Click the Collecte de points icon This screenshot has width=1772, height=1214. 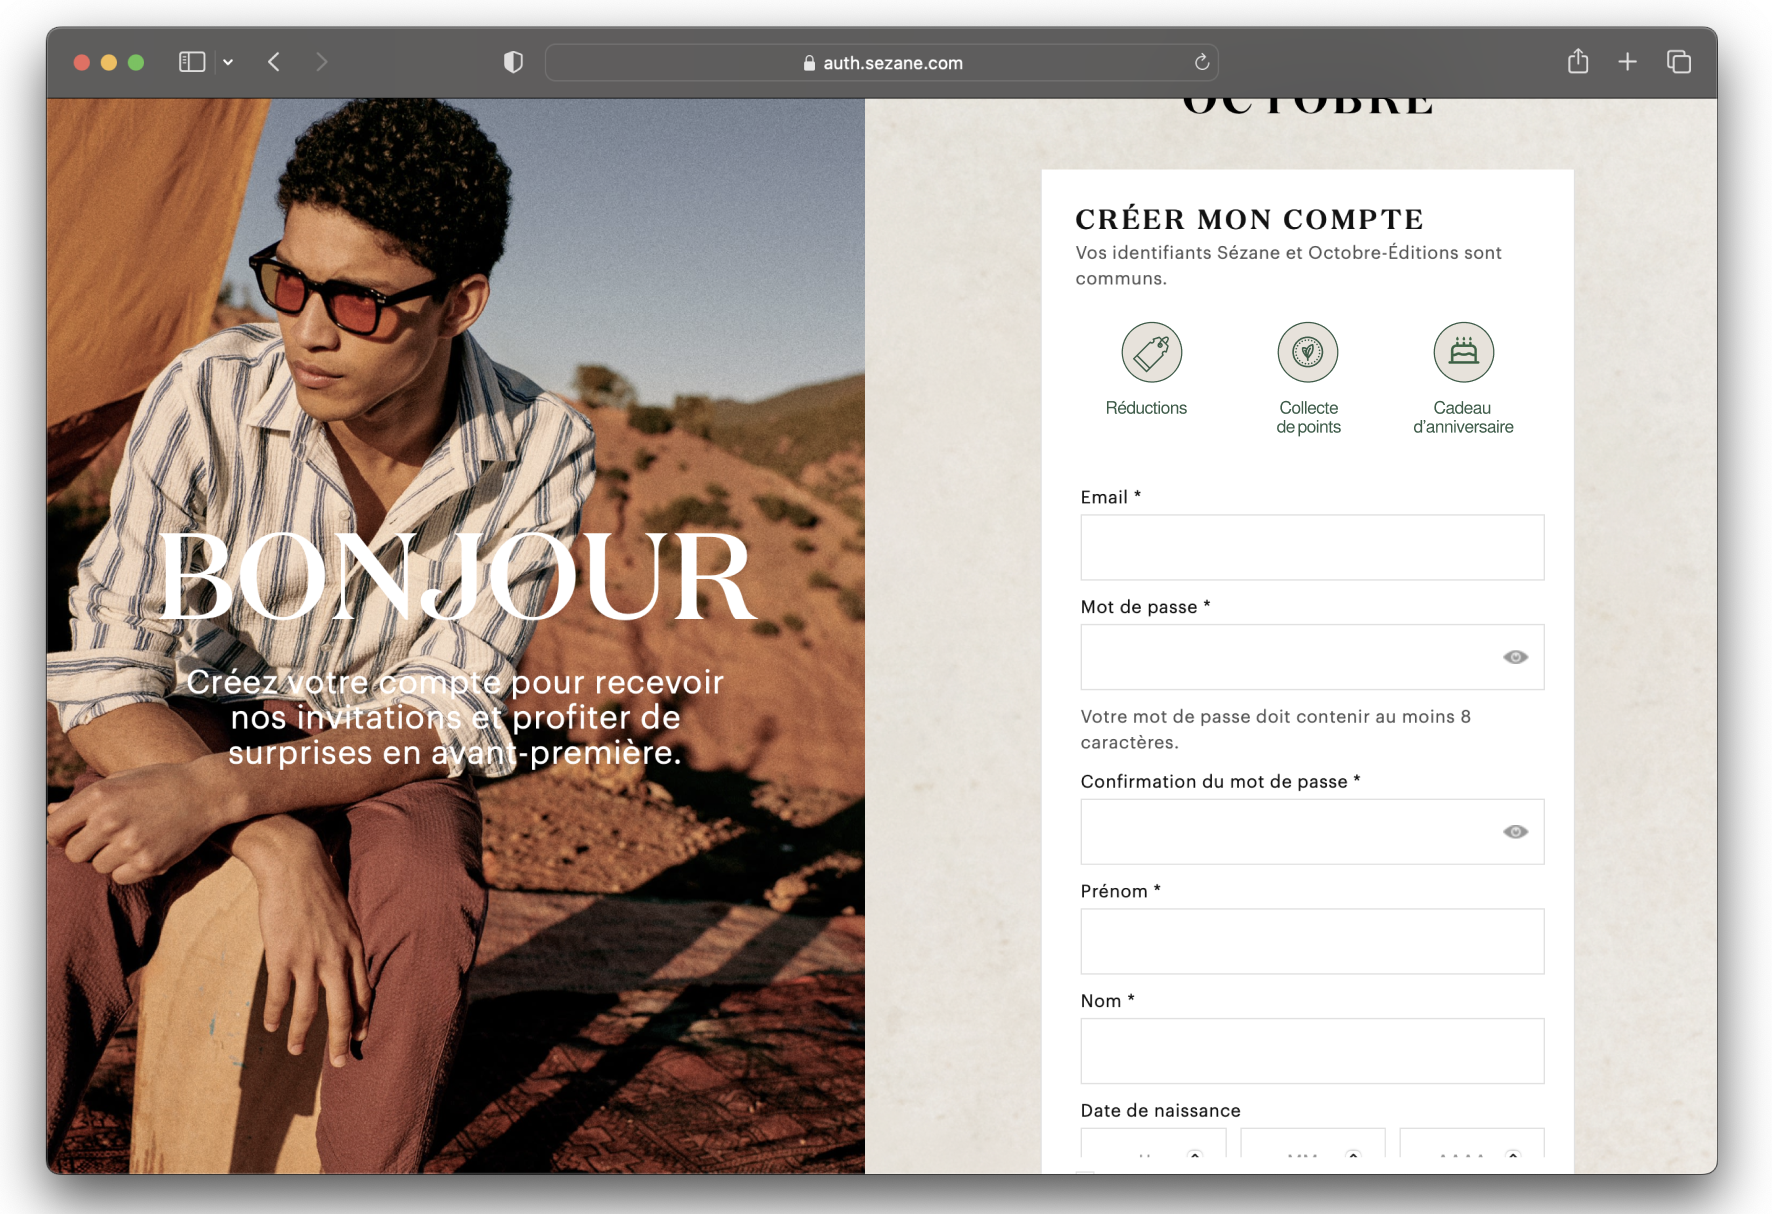click(1308, 352)
